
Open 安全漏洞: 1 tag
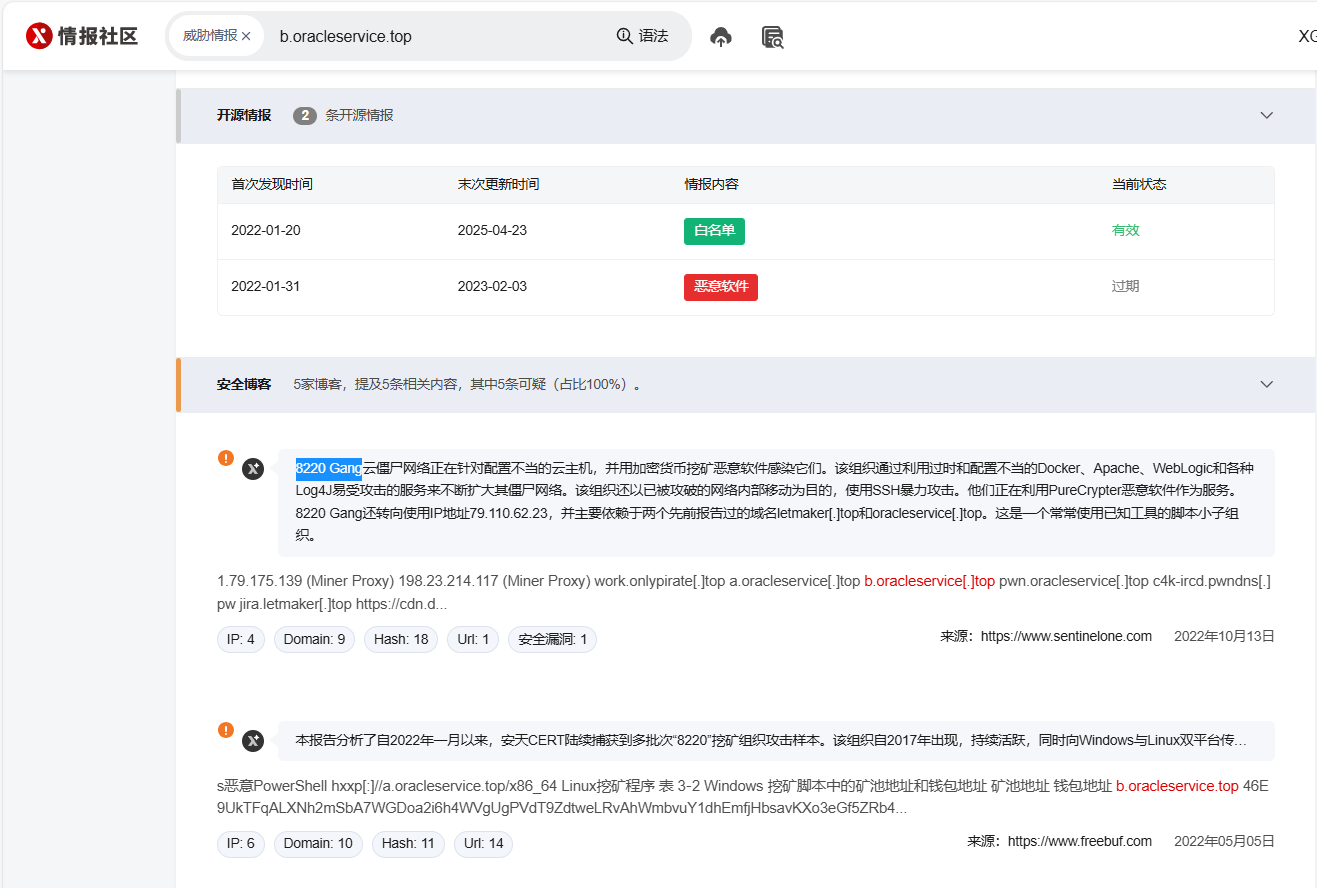coord(552,639)
